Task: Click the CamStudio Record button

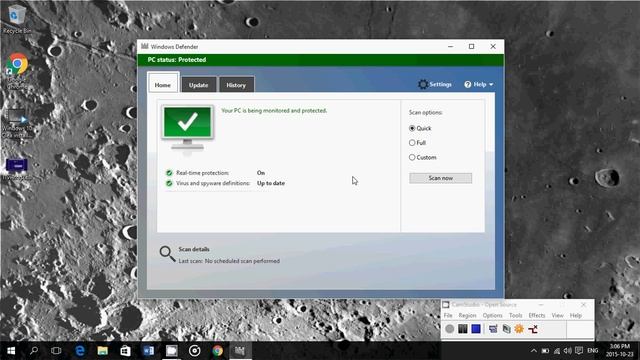Action: 449,329
